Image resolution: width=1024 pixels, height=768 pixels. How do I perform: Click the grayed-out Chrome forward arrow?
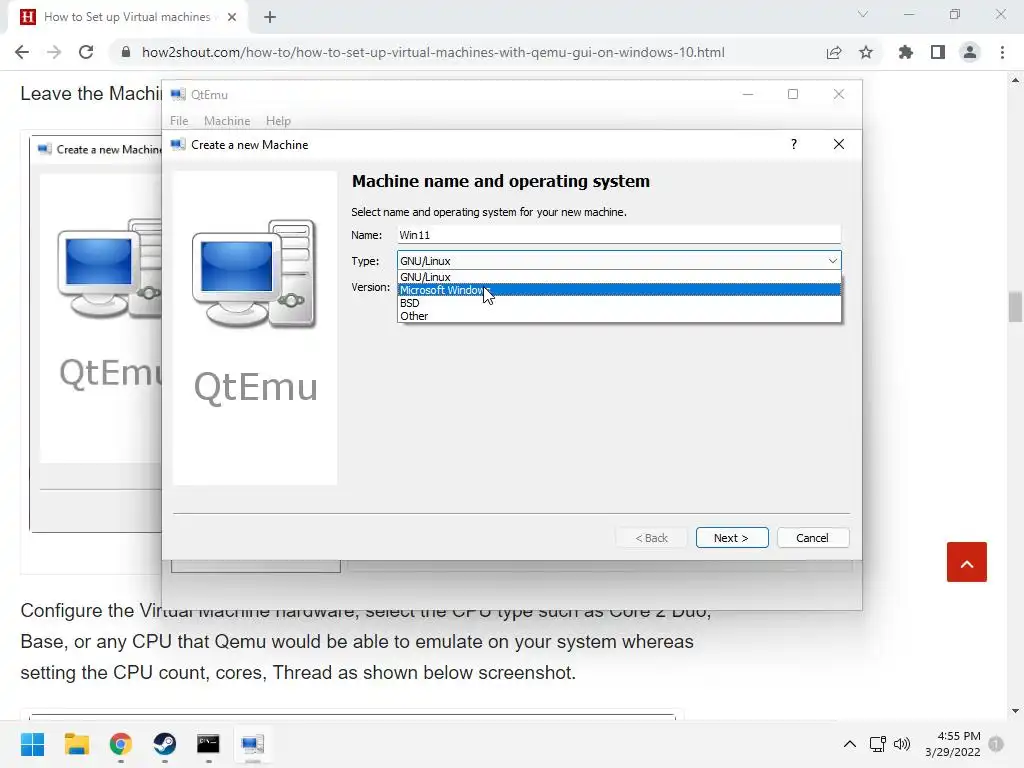[54, 52]
